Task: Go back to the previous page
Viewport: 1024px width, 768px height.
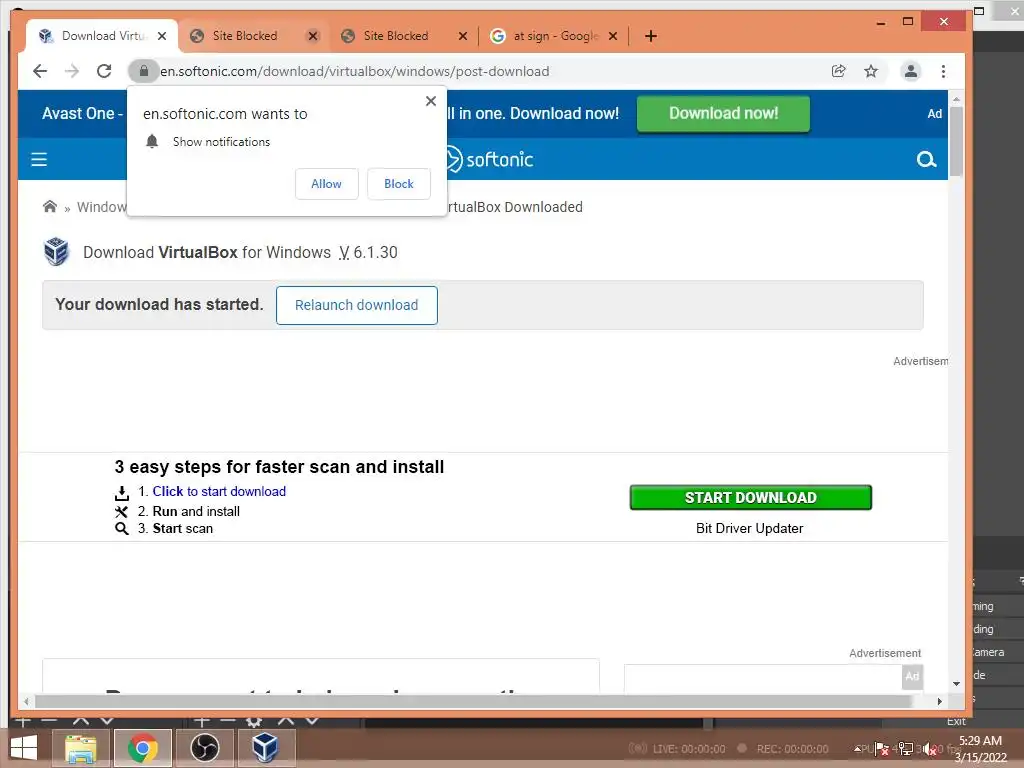Action: (x=40, y=71)
